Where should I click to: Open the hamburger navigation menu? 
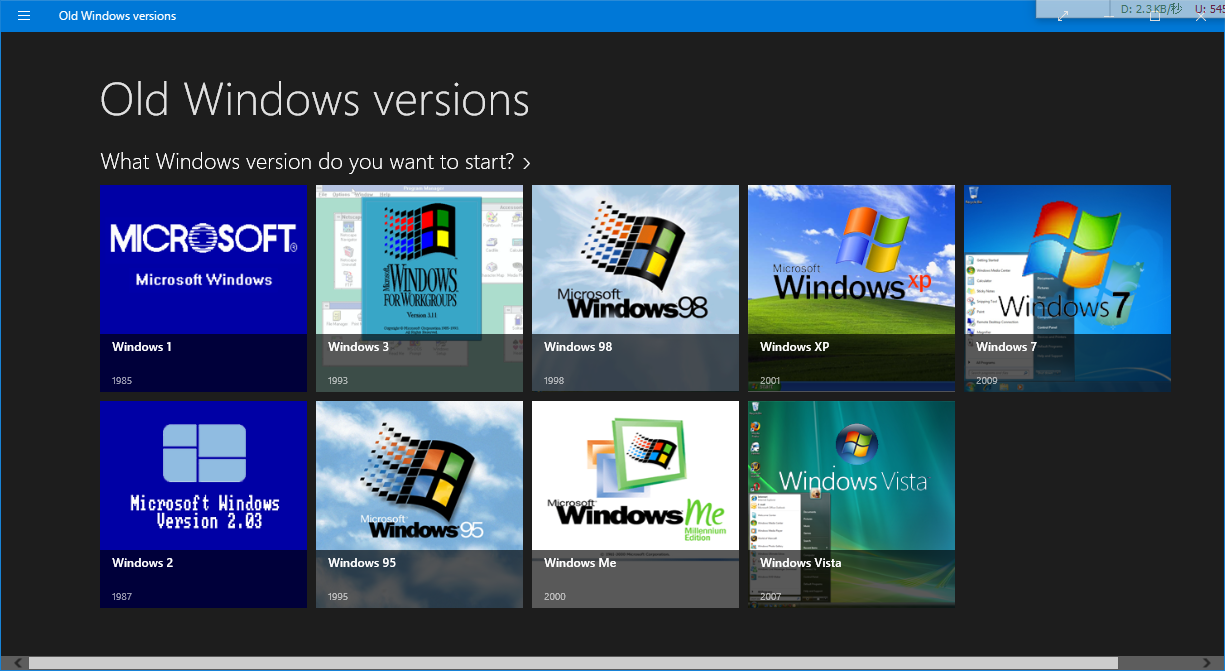point(24,16)
